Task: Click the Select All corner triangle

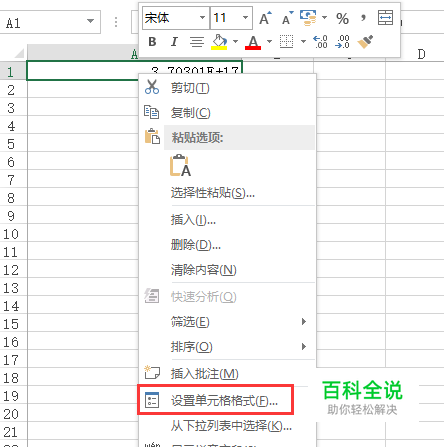Action: pos(19,53)
